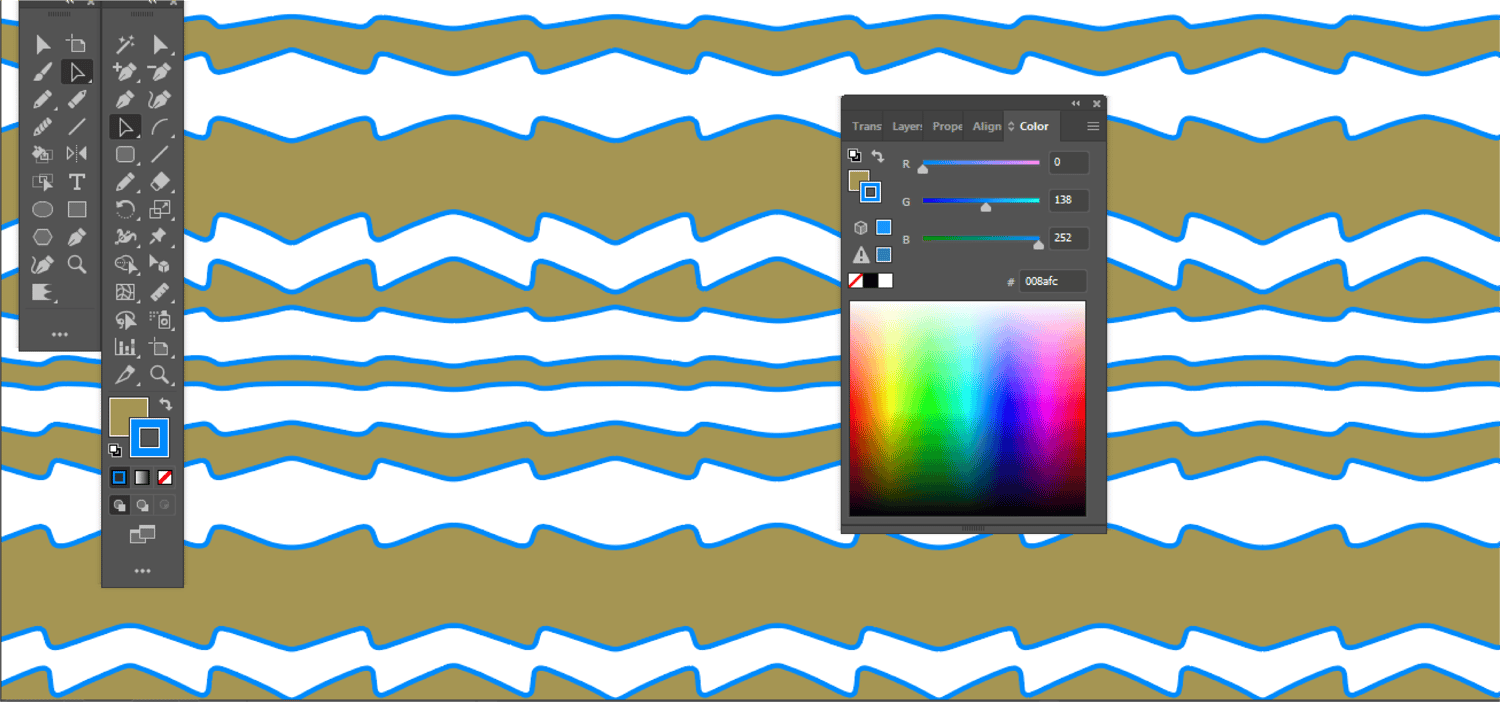Viewport: 1500px width, 702px height.
Task: Click the B value field showing 252
Action: tap(1069, 238)
